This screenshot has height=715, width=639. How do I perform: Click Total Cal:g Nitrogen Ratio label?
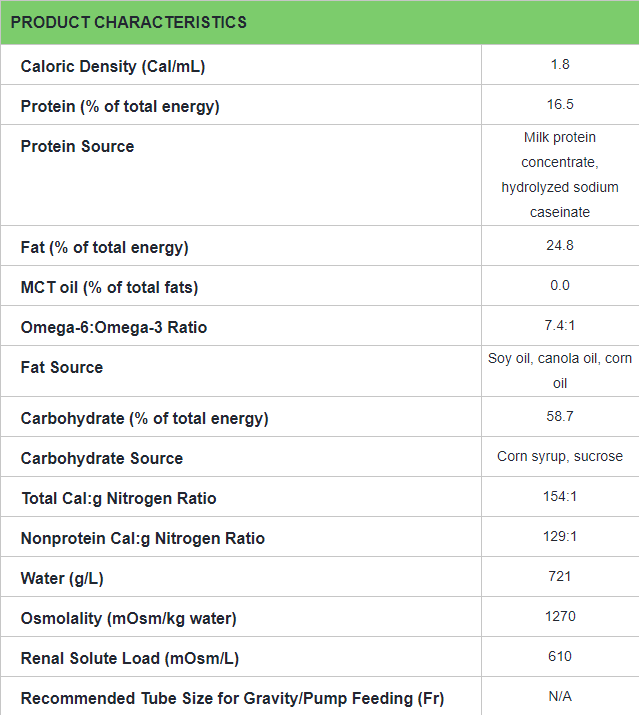point(119,498)
